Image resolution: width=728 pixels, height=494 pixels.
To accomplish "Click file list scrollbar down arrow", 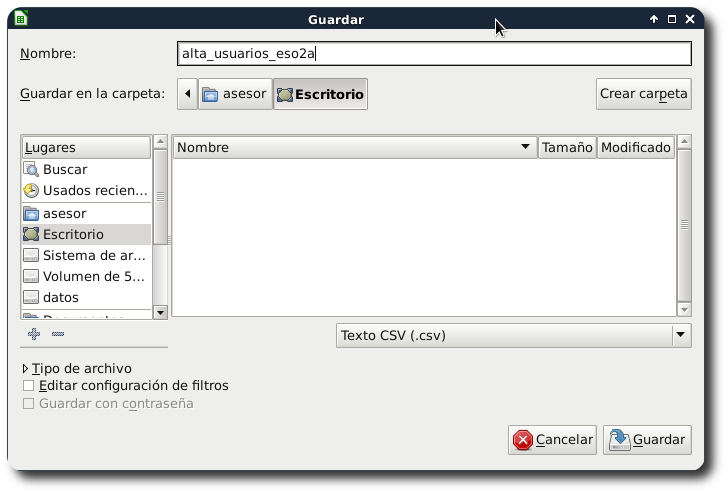I will pyautogui.click(x=684, y=310).
